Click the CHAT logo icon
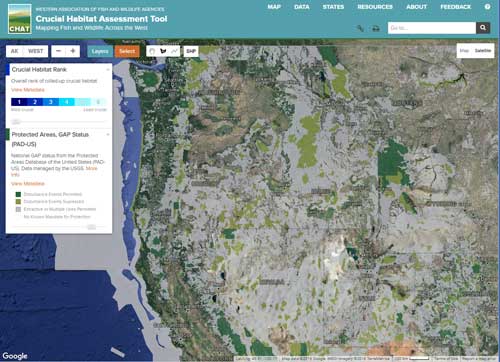The width and height of the screenshot is (500, 362). [19, 19]
